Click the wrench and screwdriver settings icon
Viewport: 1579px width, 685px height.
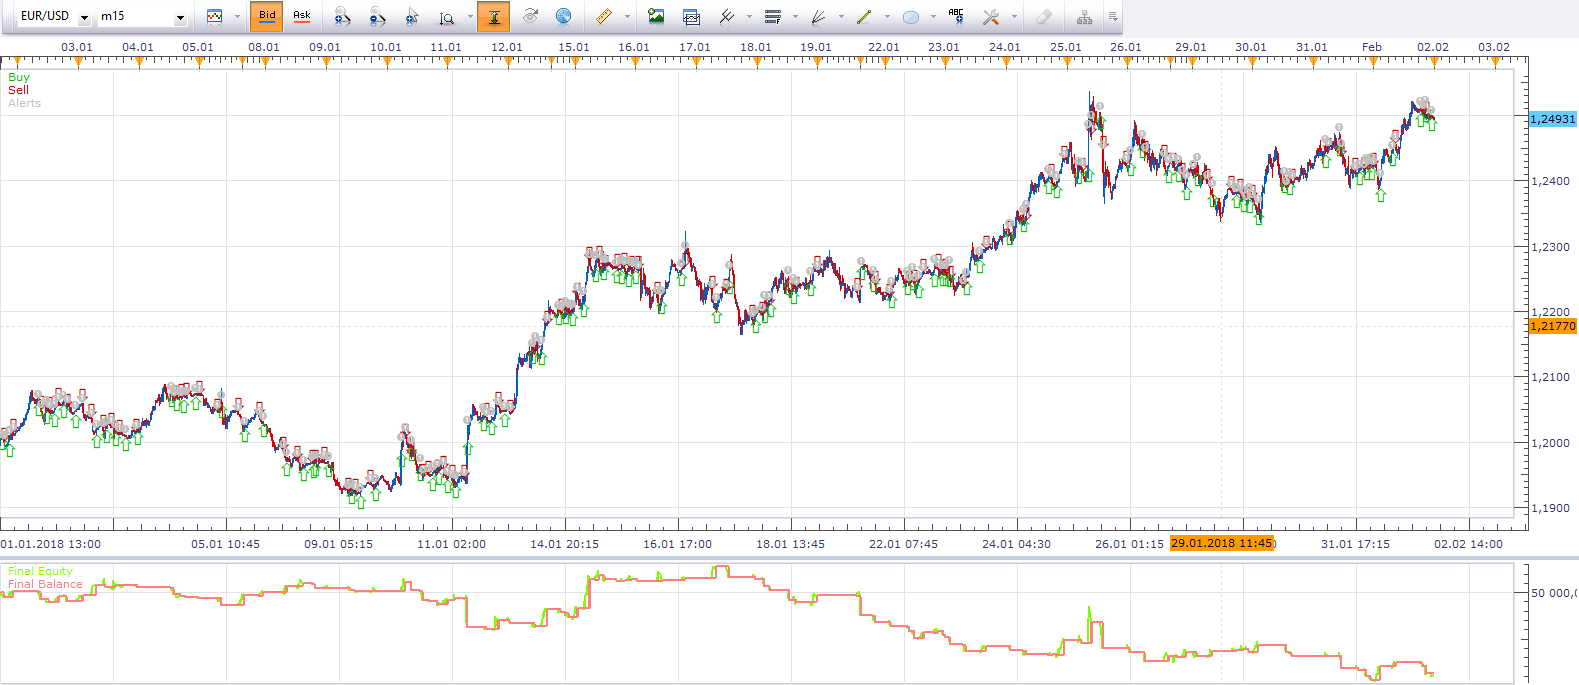[x=991, y=17]
